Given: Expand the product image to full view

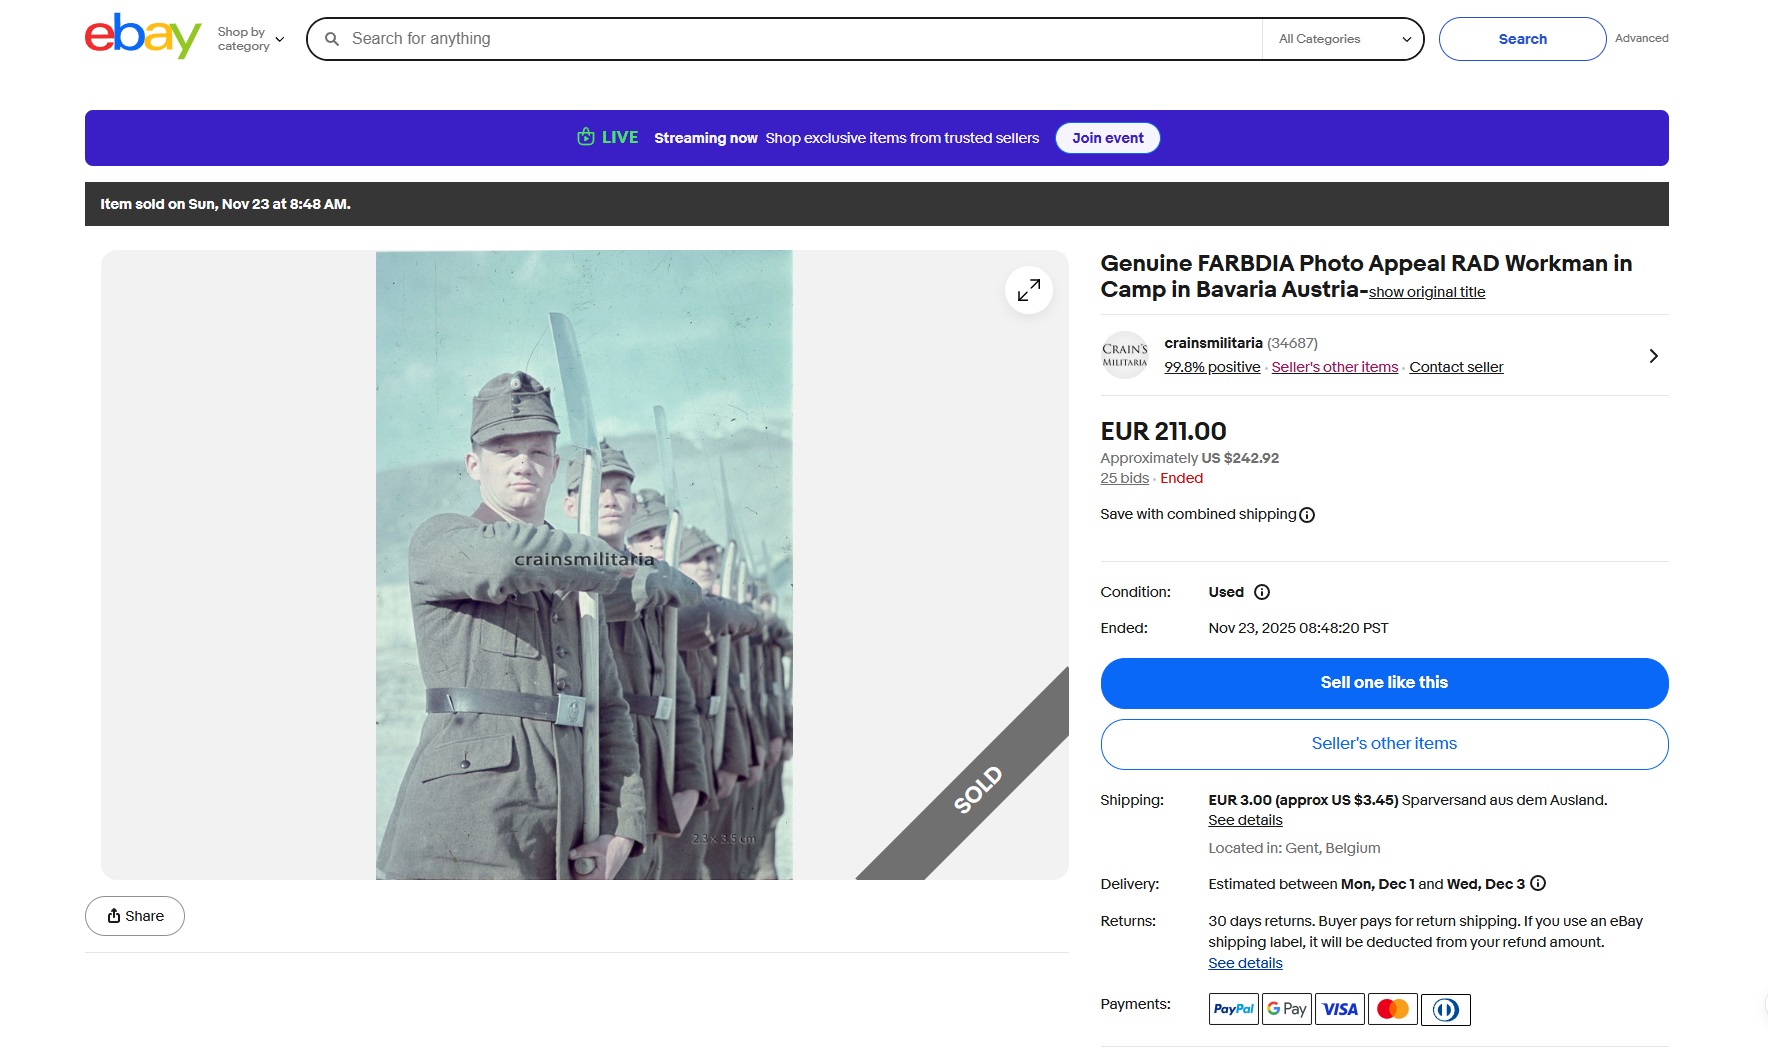Looking at the screenshot, I should 1028,290.
